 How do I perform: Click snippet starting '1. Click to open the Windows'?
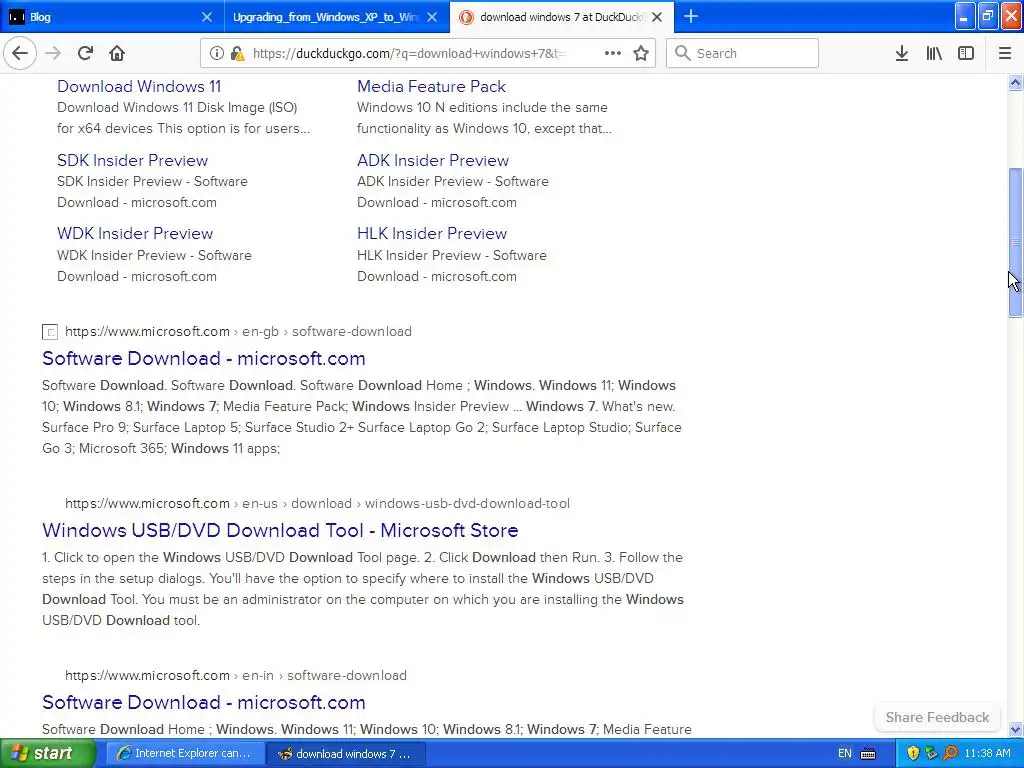coord(363,588)
